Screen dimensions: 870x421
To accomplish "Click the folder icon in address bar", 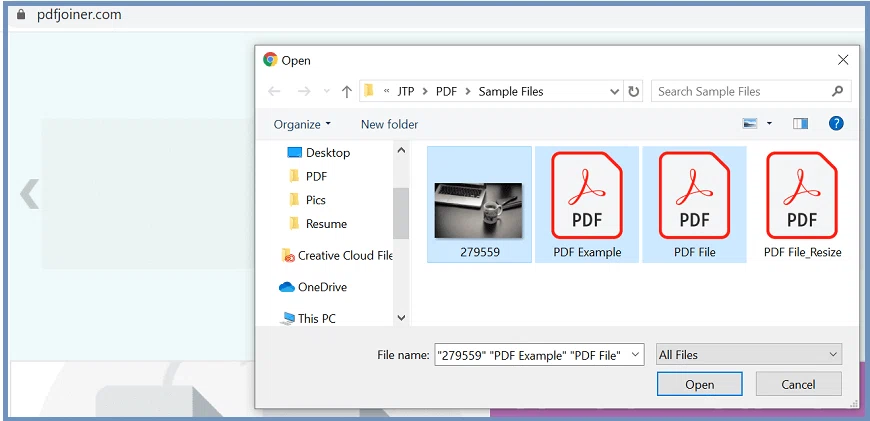I will click(369, 90).
